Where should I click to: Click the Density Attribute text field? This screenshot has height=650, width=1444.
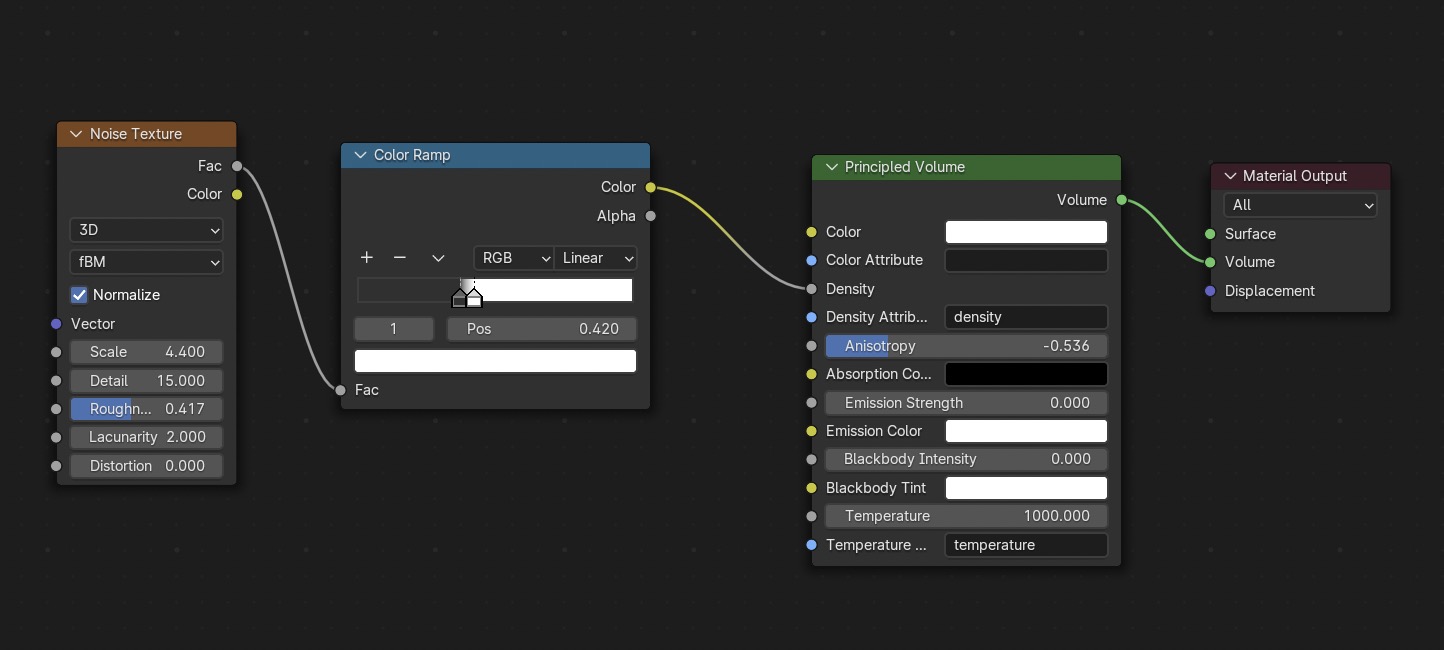[1026, 317]
